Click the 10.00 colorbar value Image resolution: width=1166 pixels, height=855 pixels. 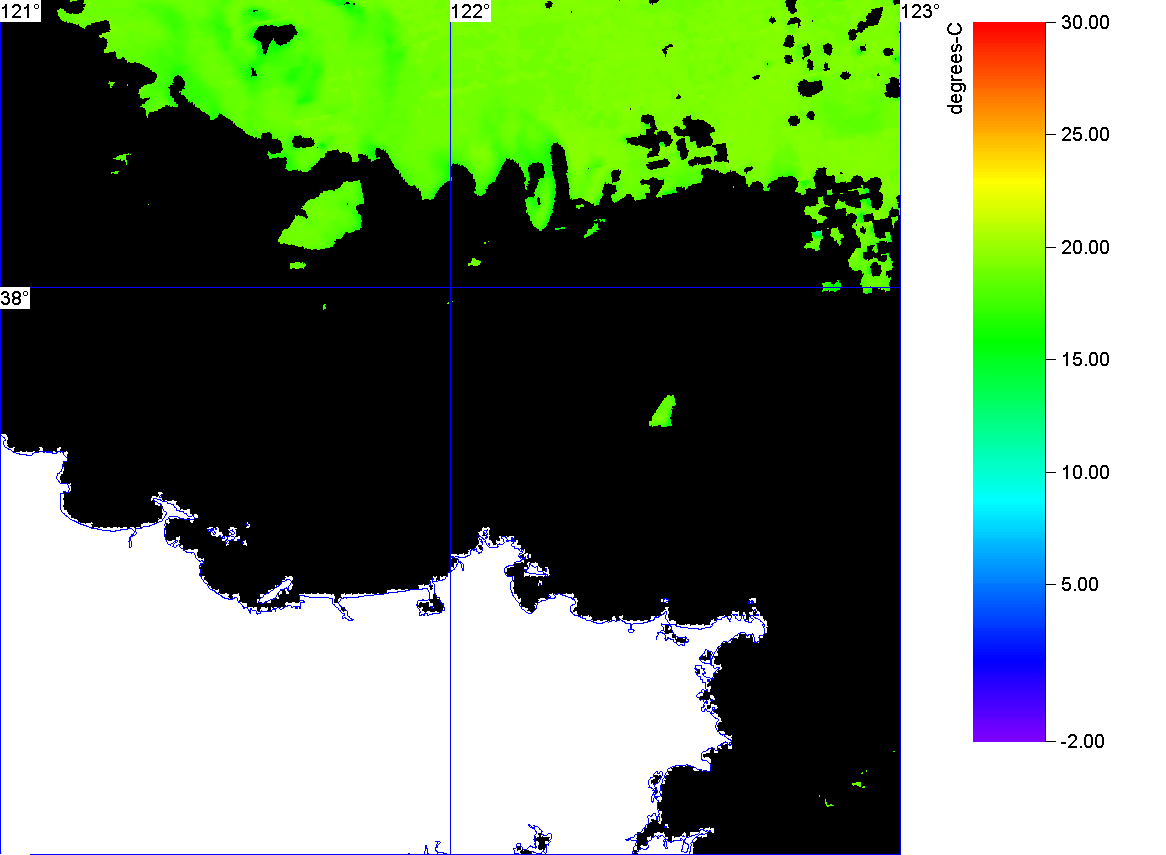click(1085, 472)
